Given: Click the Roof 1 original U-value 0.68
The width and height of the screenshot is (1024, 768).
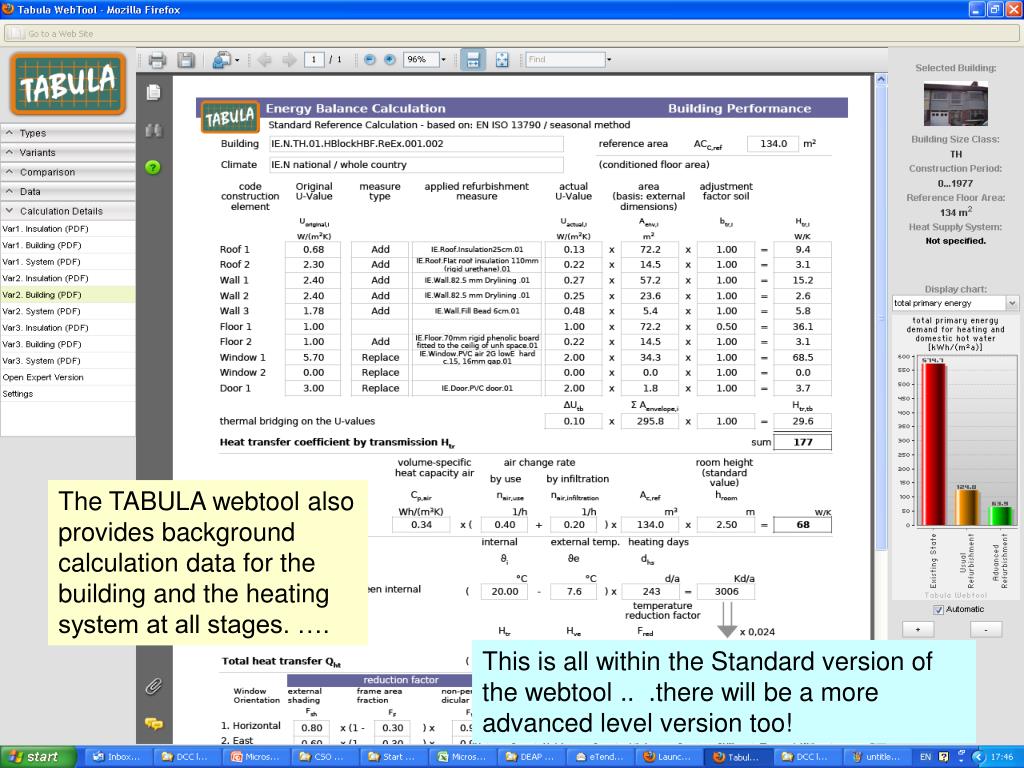Looking at the screenshot, I should [313, 249].
